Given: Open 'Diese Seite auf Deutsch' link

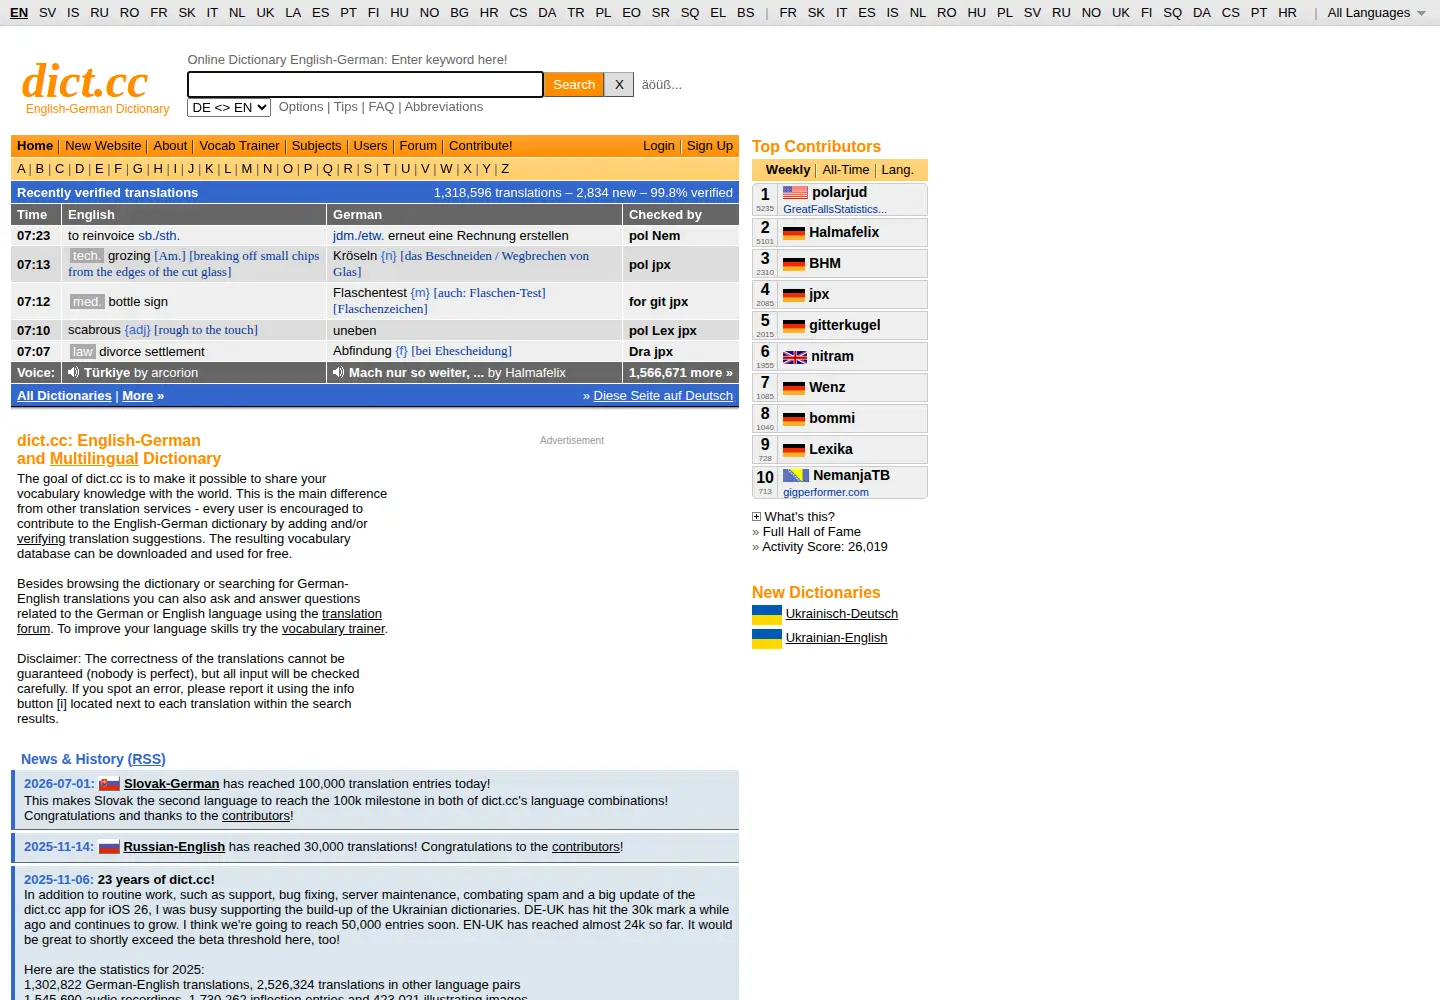Looking at the screenshot, I should 663,396.
